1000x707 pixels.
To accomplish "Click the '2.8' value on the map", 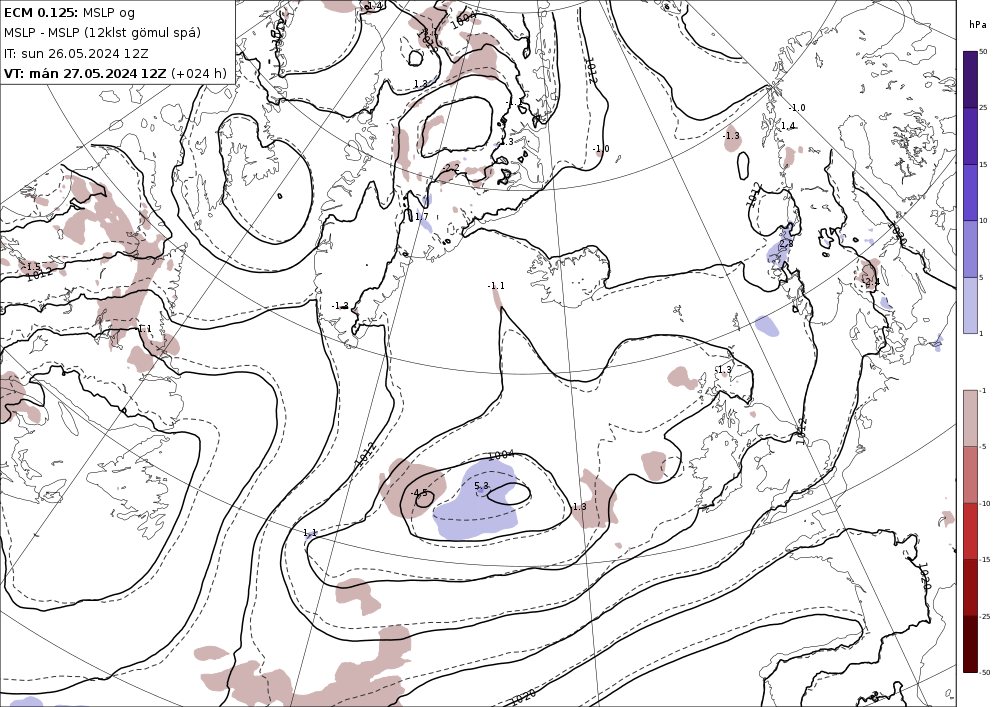I will point(786,244).
